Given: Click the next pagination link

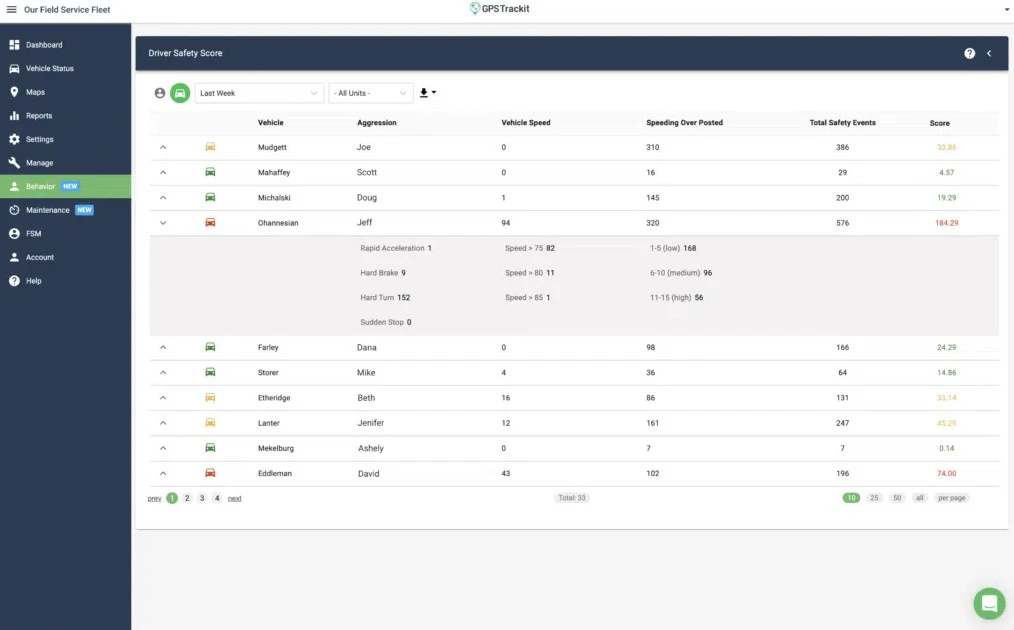Looking at the screenshot, I should pyautogui.click(x=234, y=497).
